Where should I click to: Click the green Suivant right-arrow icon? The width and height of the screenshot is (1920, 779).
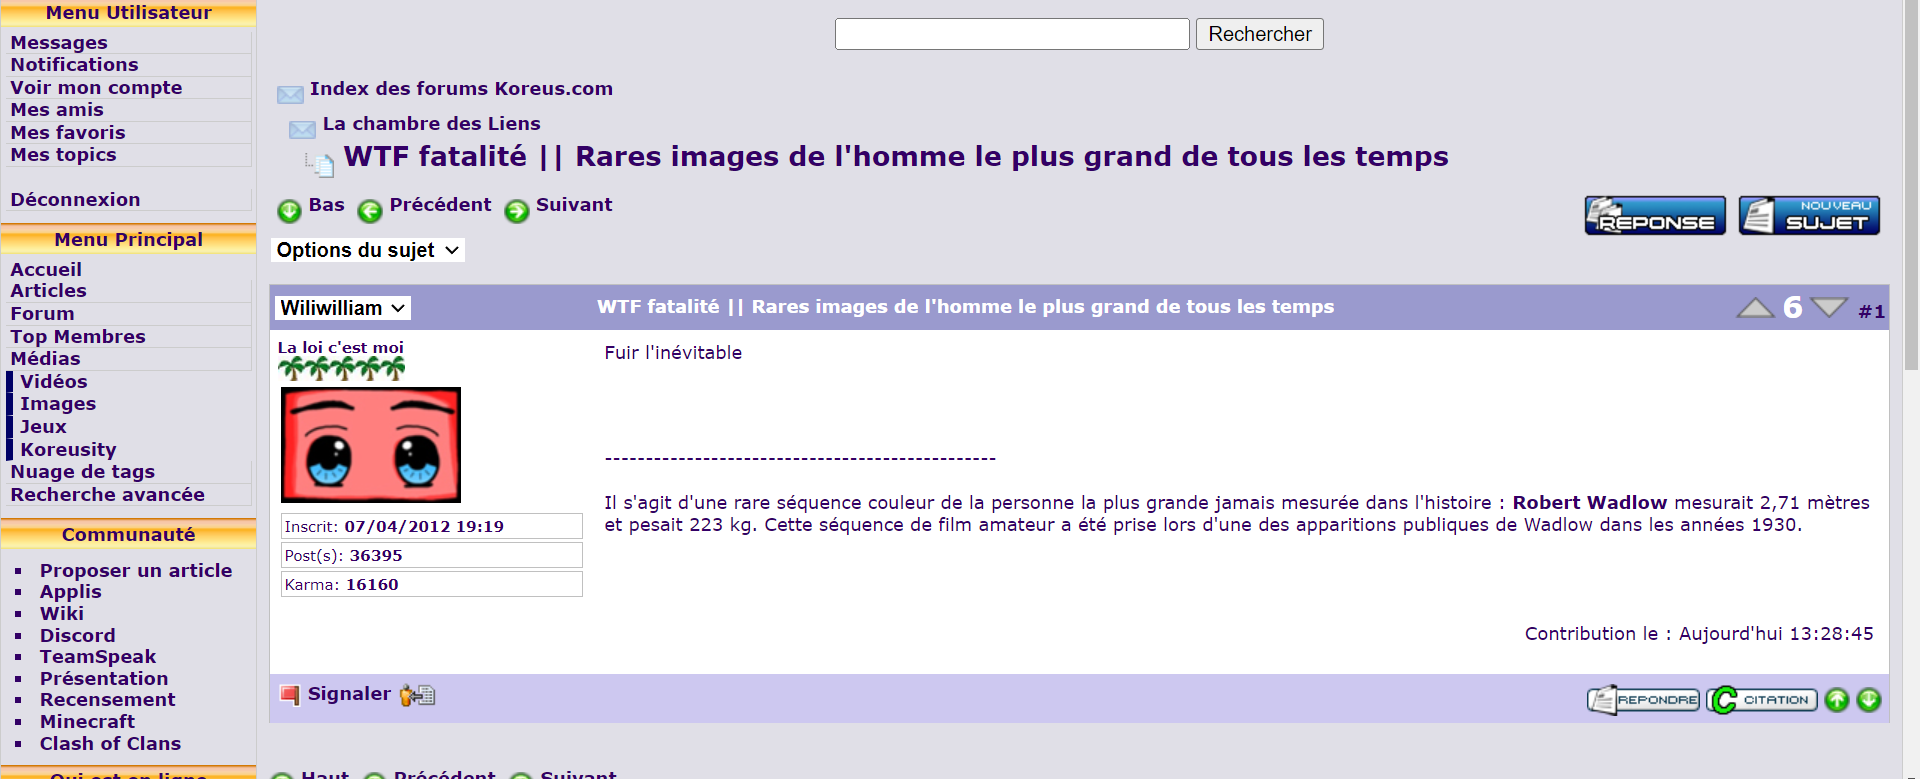(516, 211)
